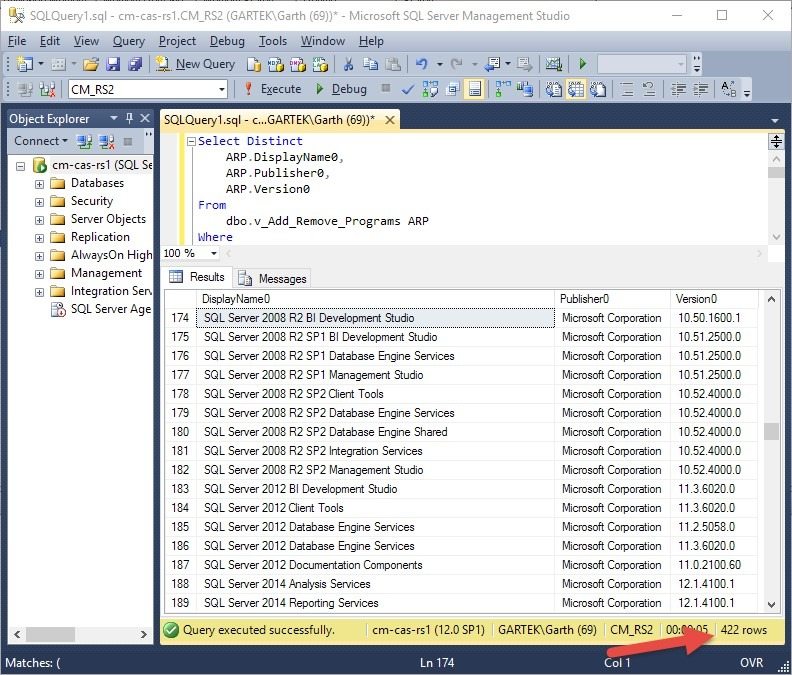Click the Save All icon

(x=135, y=64)
